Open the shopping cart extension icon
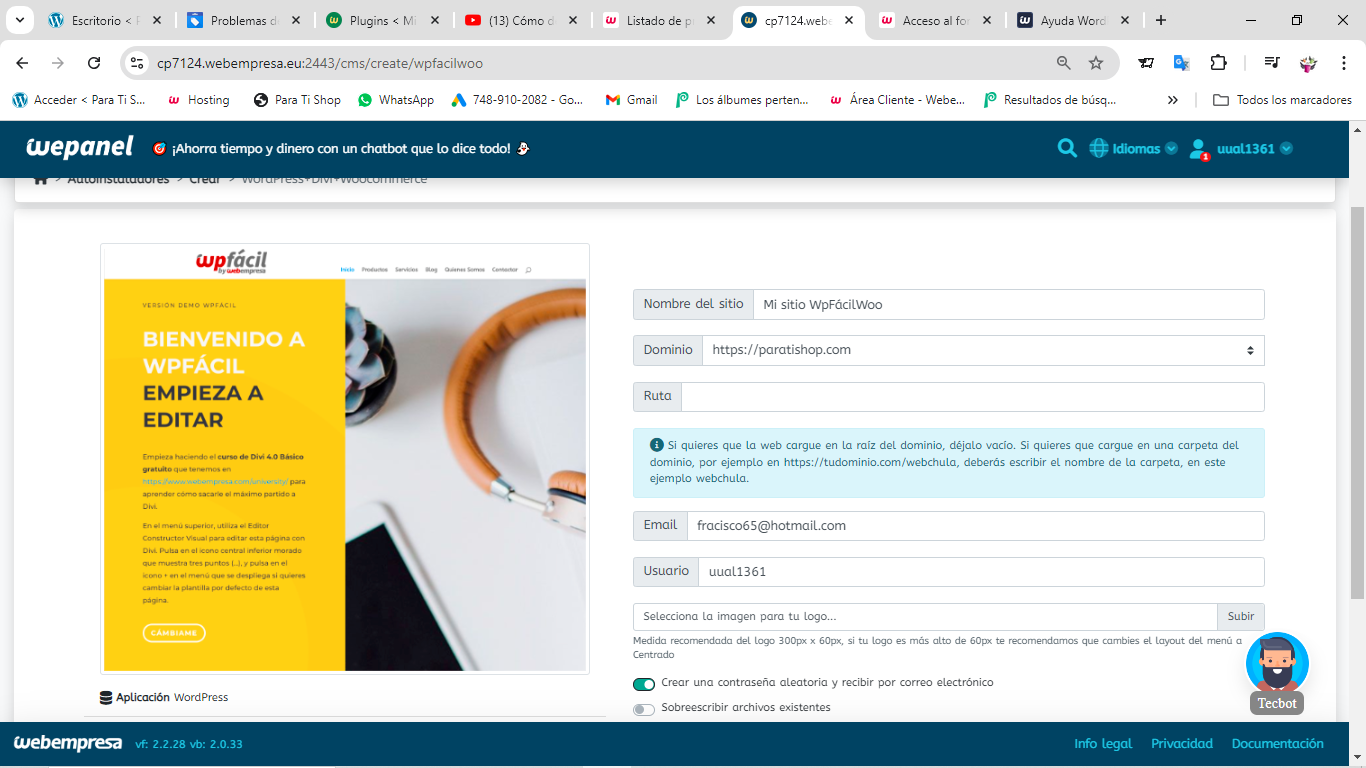 (1146, 63)
